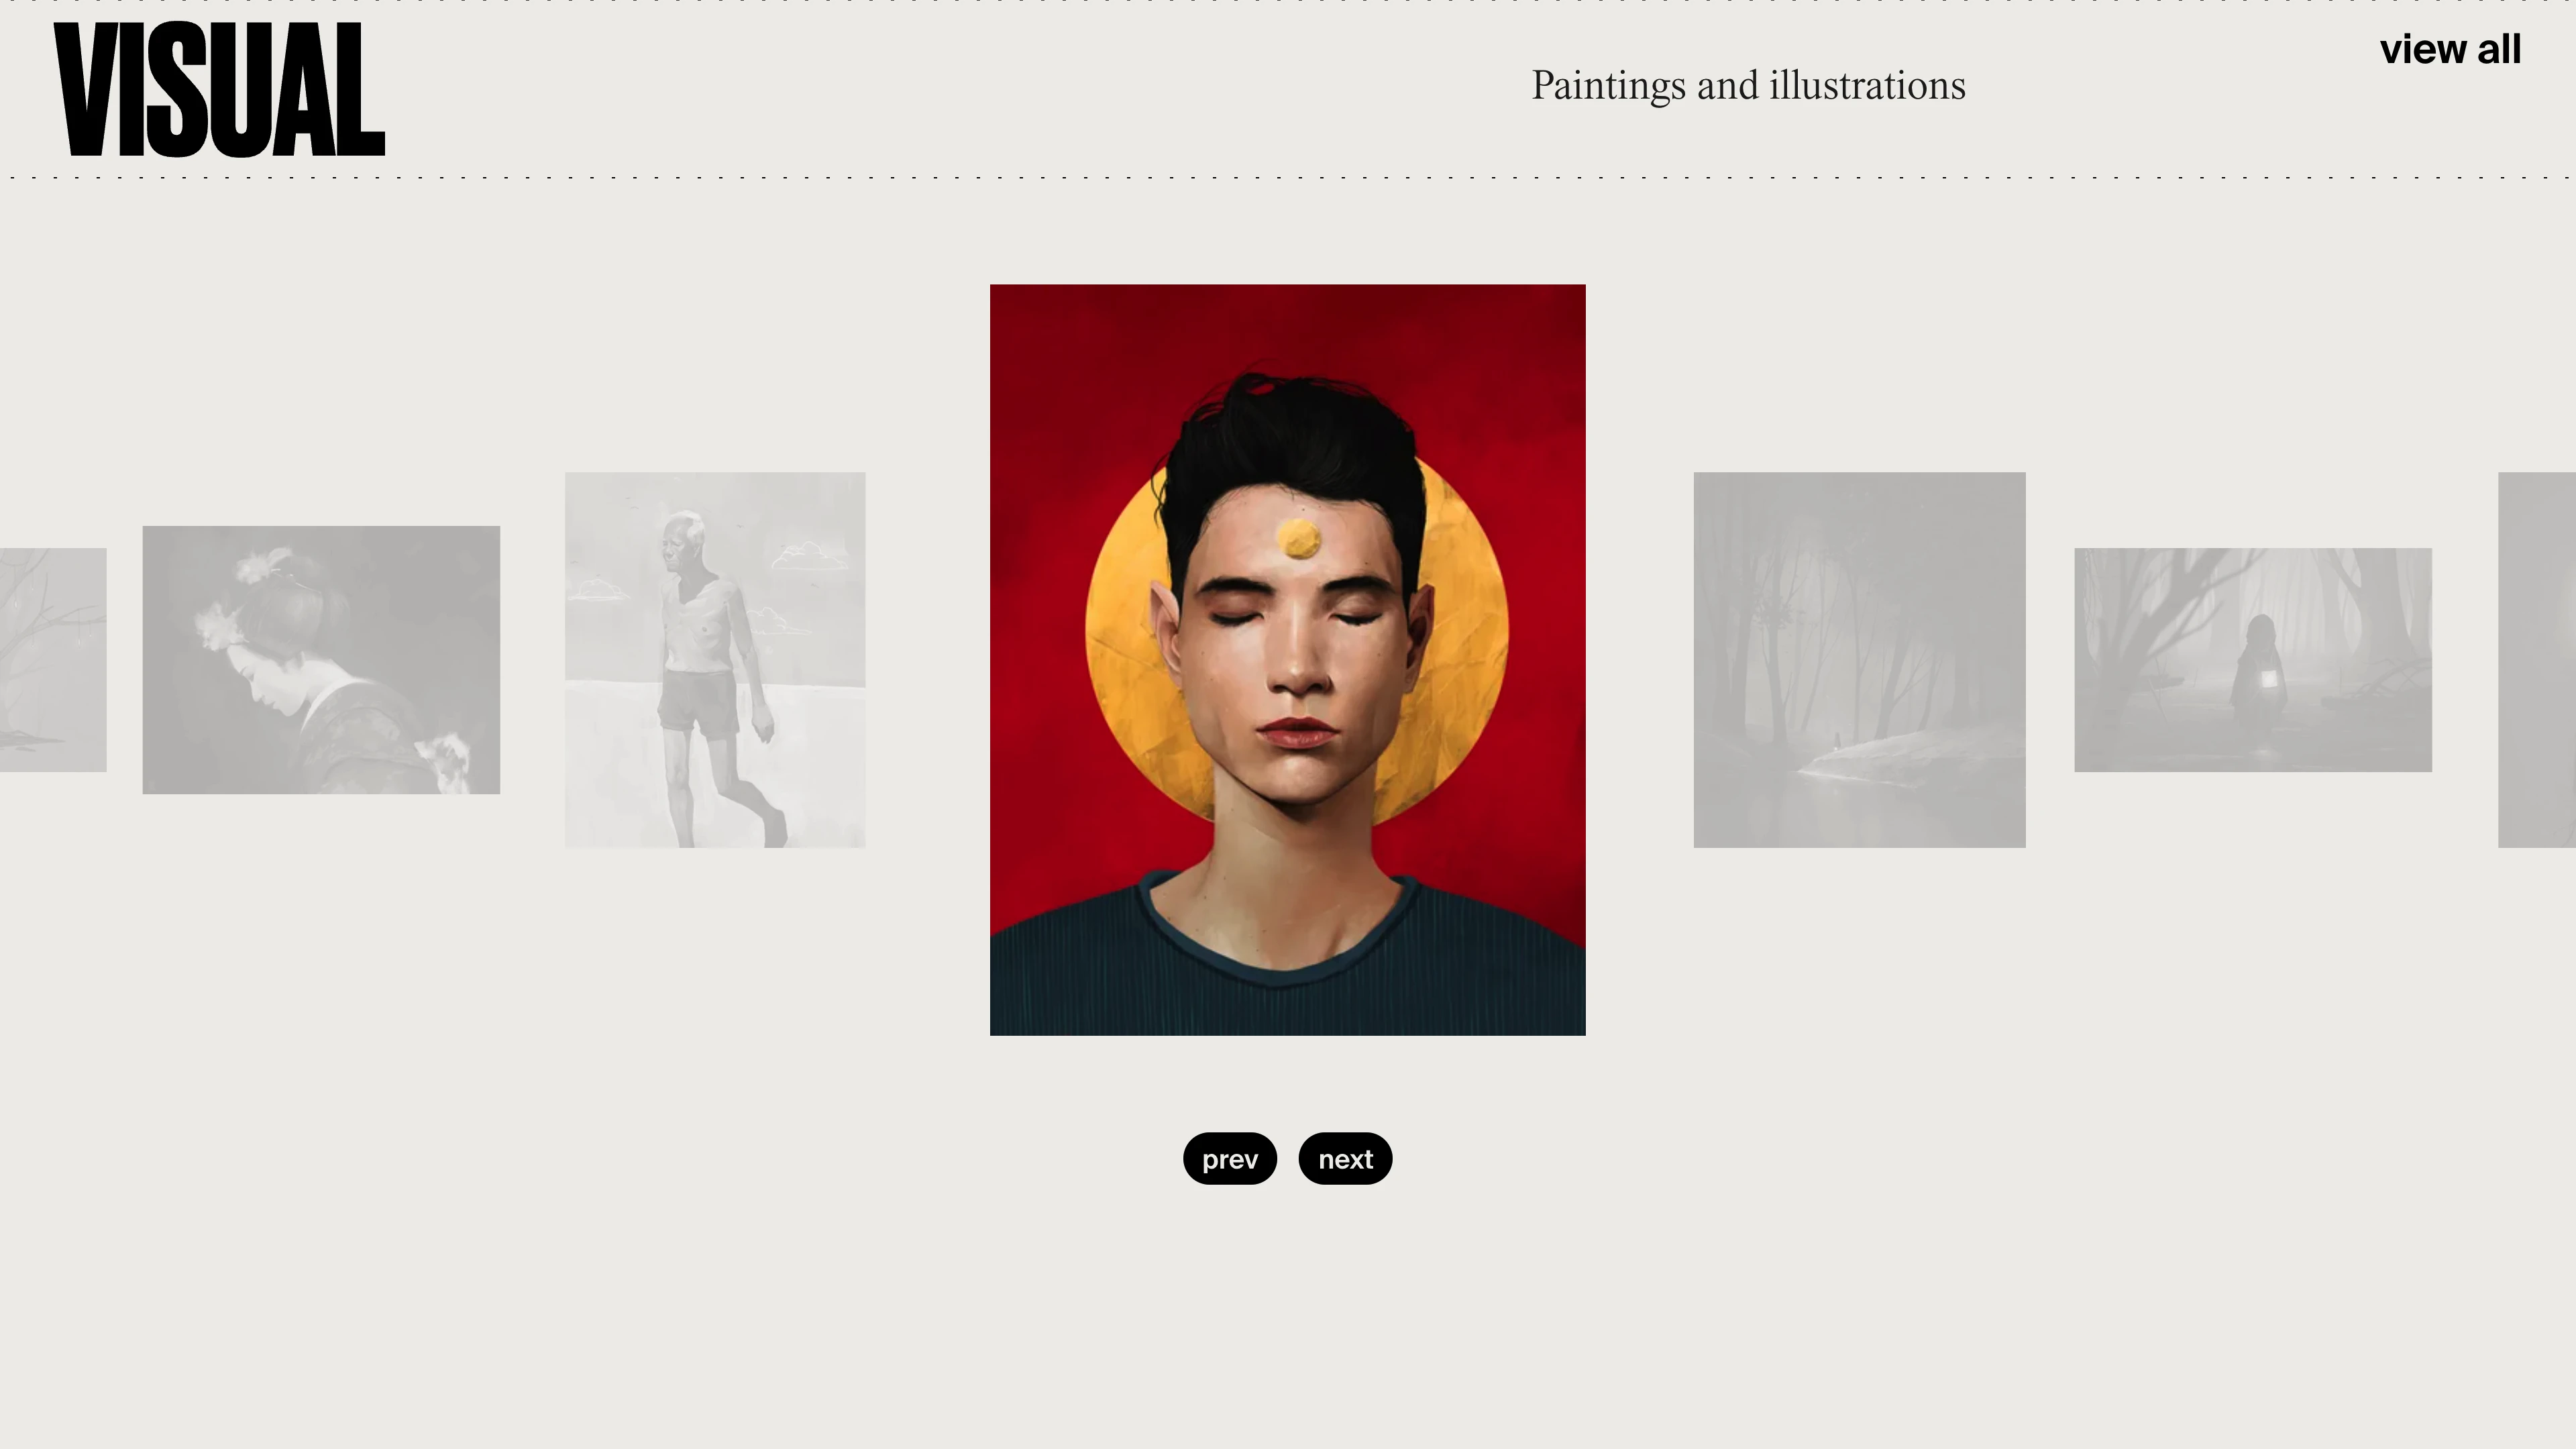Open the view all link
The height and width of the screenshot is (1449, 2576).
(x=2450, y=49)
